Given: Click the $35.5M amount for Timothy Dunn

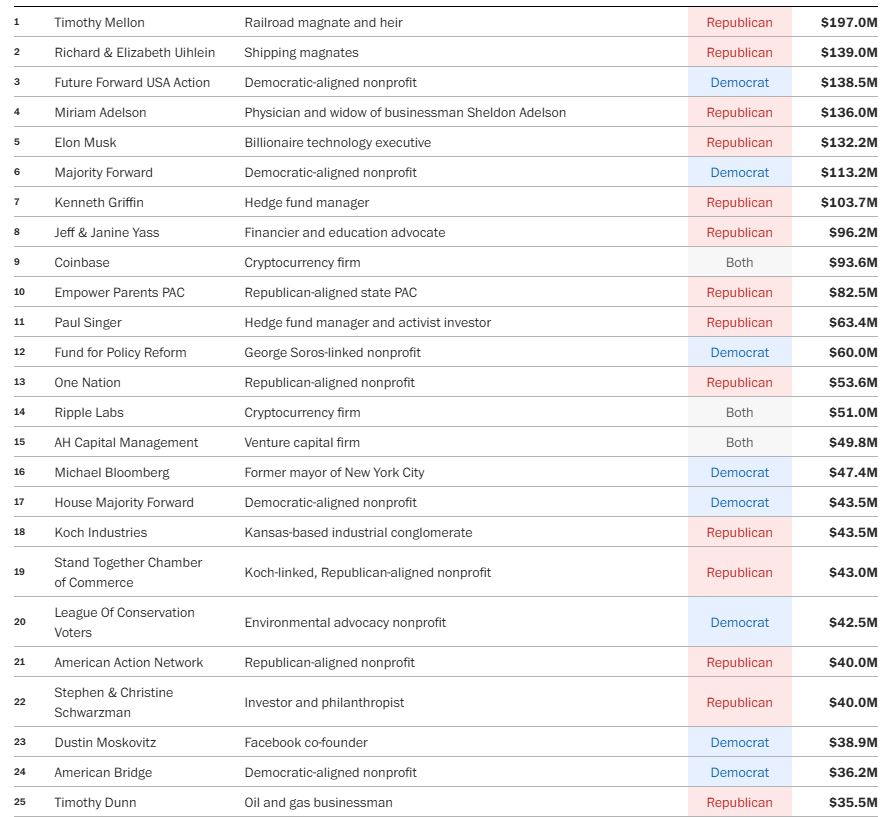Looking at the screenshot, I should (852, 802).
